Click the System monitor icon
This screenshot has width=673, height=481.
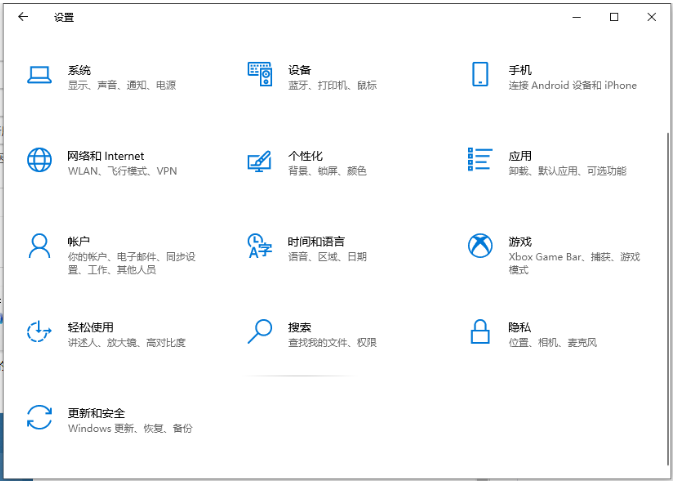click(39, 75)
